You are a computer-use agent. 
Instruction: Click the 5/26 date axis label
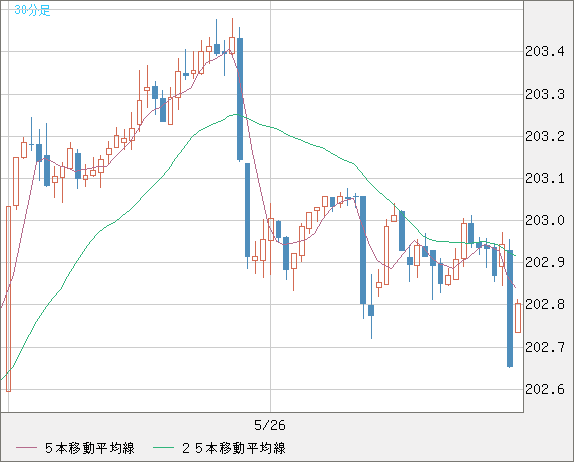coord(270,425)
